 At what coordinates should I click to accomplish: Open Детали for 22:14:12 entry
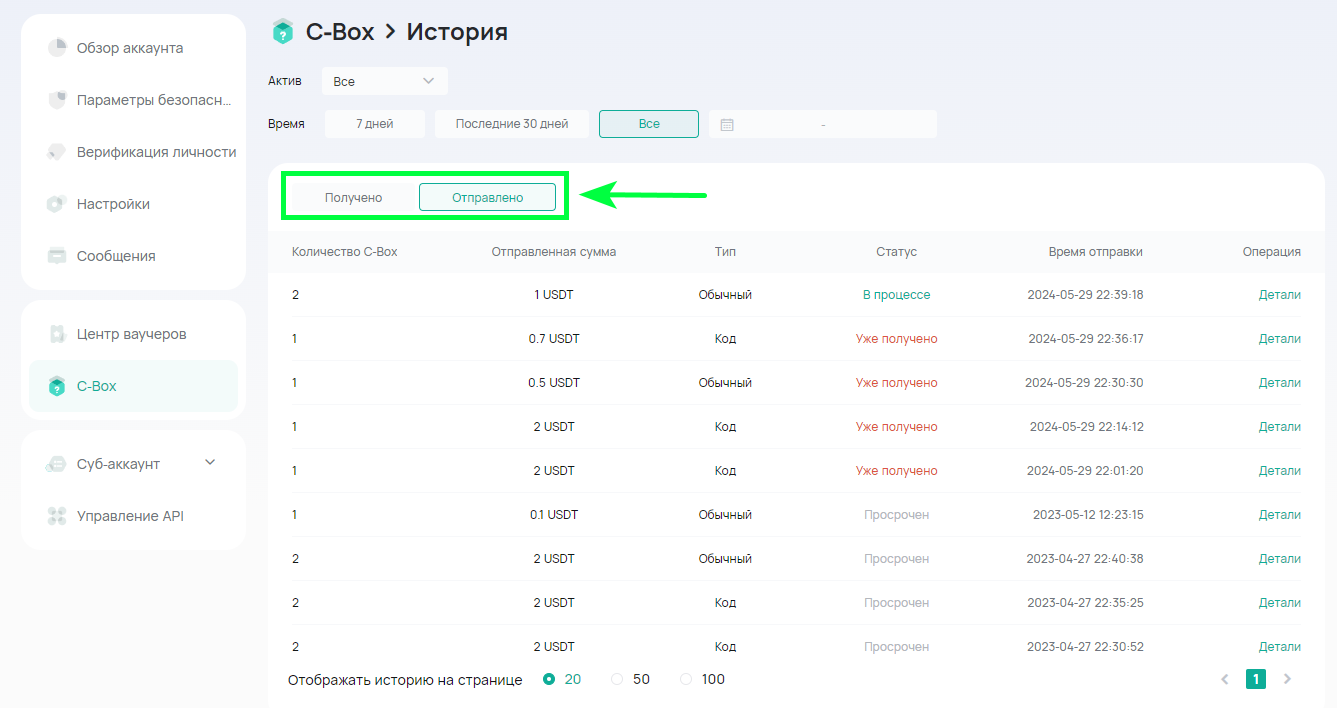[1279, 427]
